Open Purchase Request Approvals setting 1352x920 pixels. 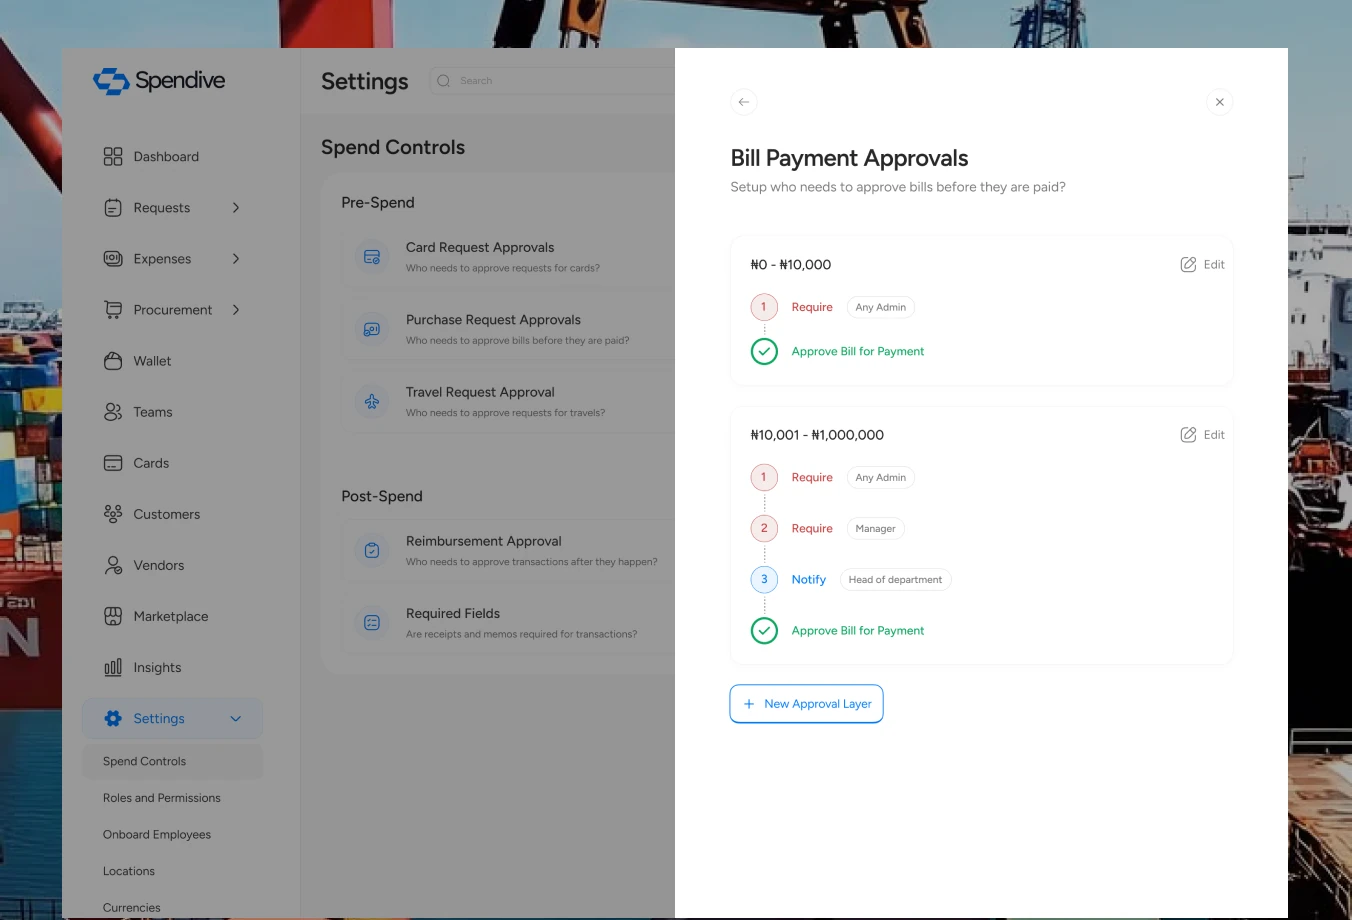click(x=508, y=329)
